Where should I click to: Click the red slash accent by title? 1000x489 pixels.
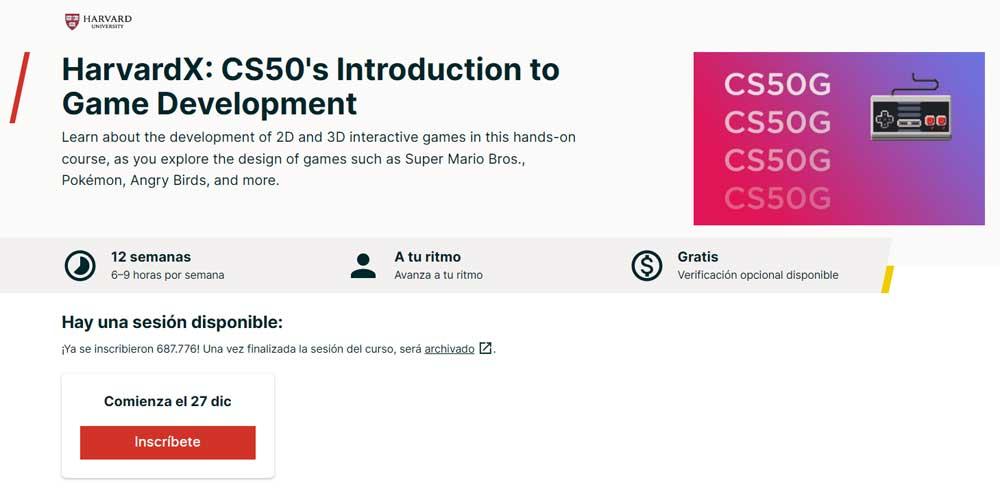click(19, 87)
